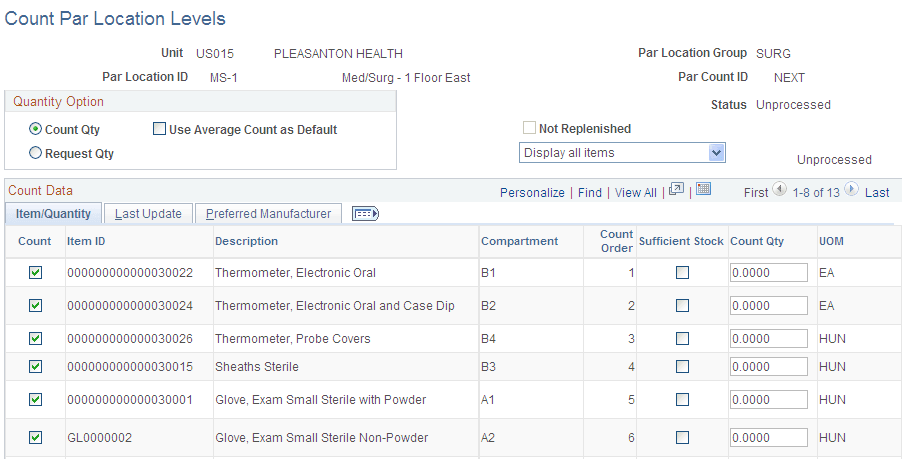Enable Use Average Count as Default

point(159,129)
